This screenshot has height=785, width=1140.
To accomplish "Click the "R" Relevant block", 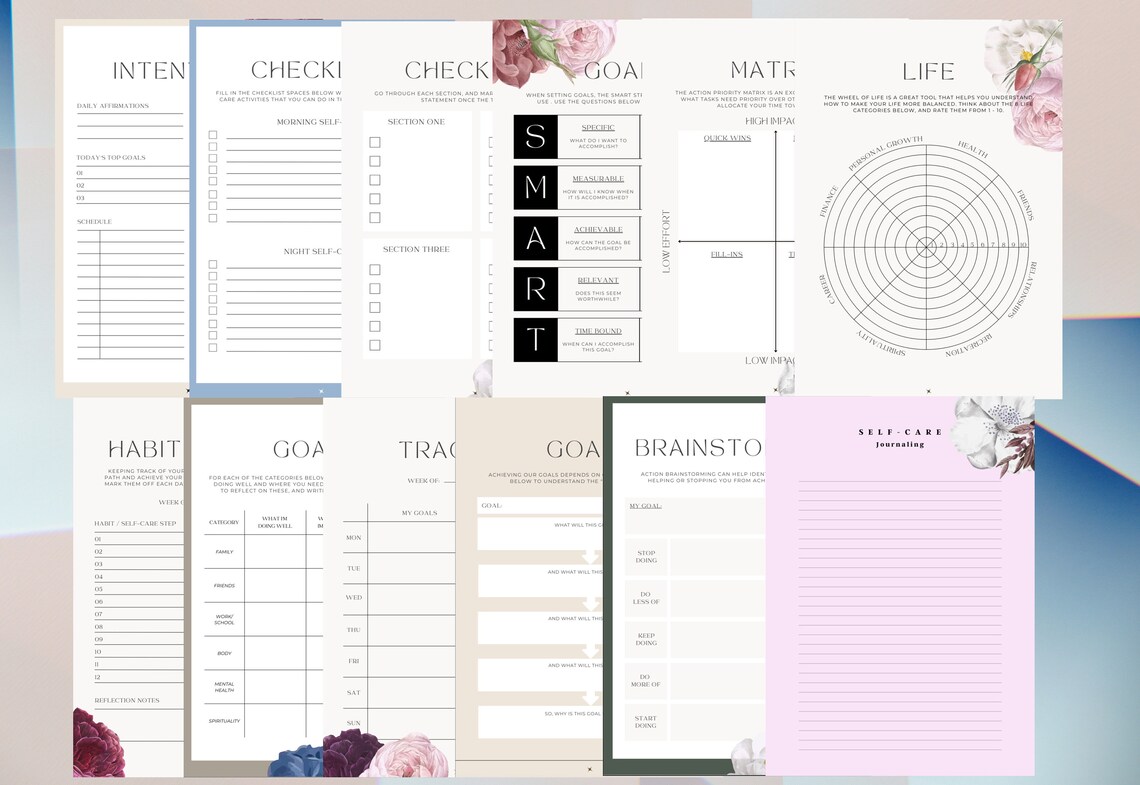I will pyautogui.click(x=533, y=289).
